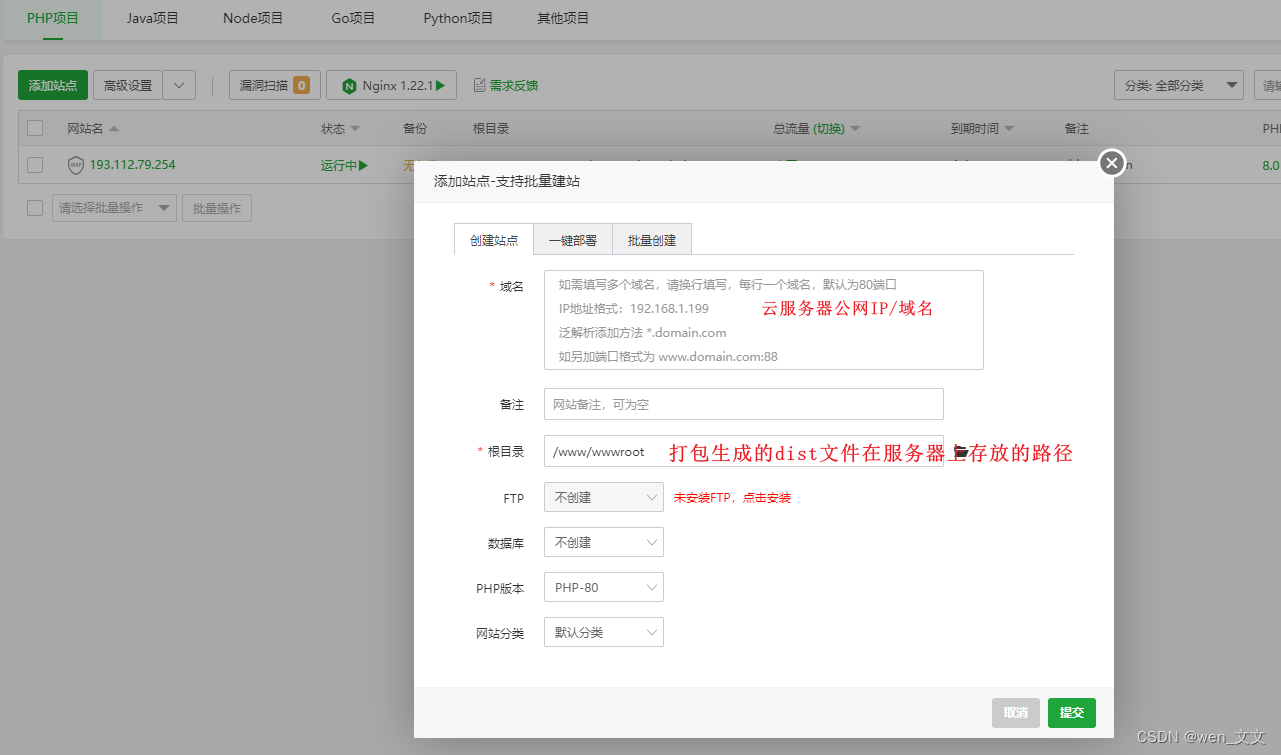Select the 一键部署 tab in dialog
The height and width of the screenshot is (755, 1281).
573,240
